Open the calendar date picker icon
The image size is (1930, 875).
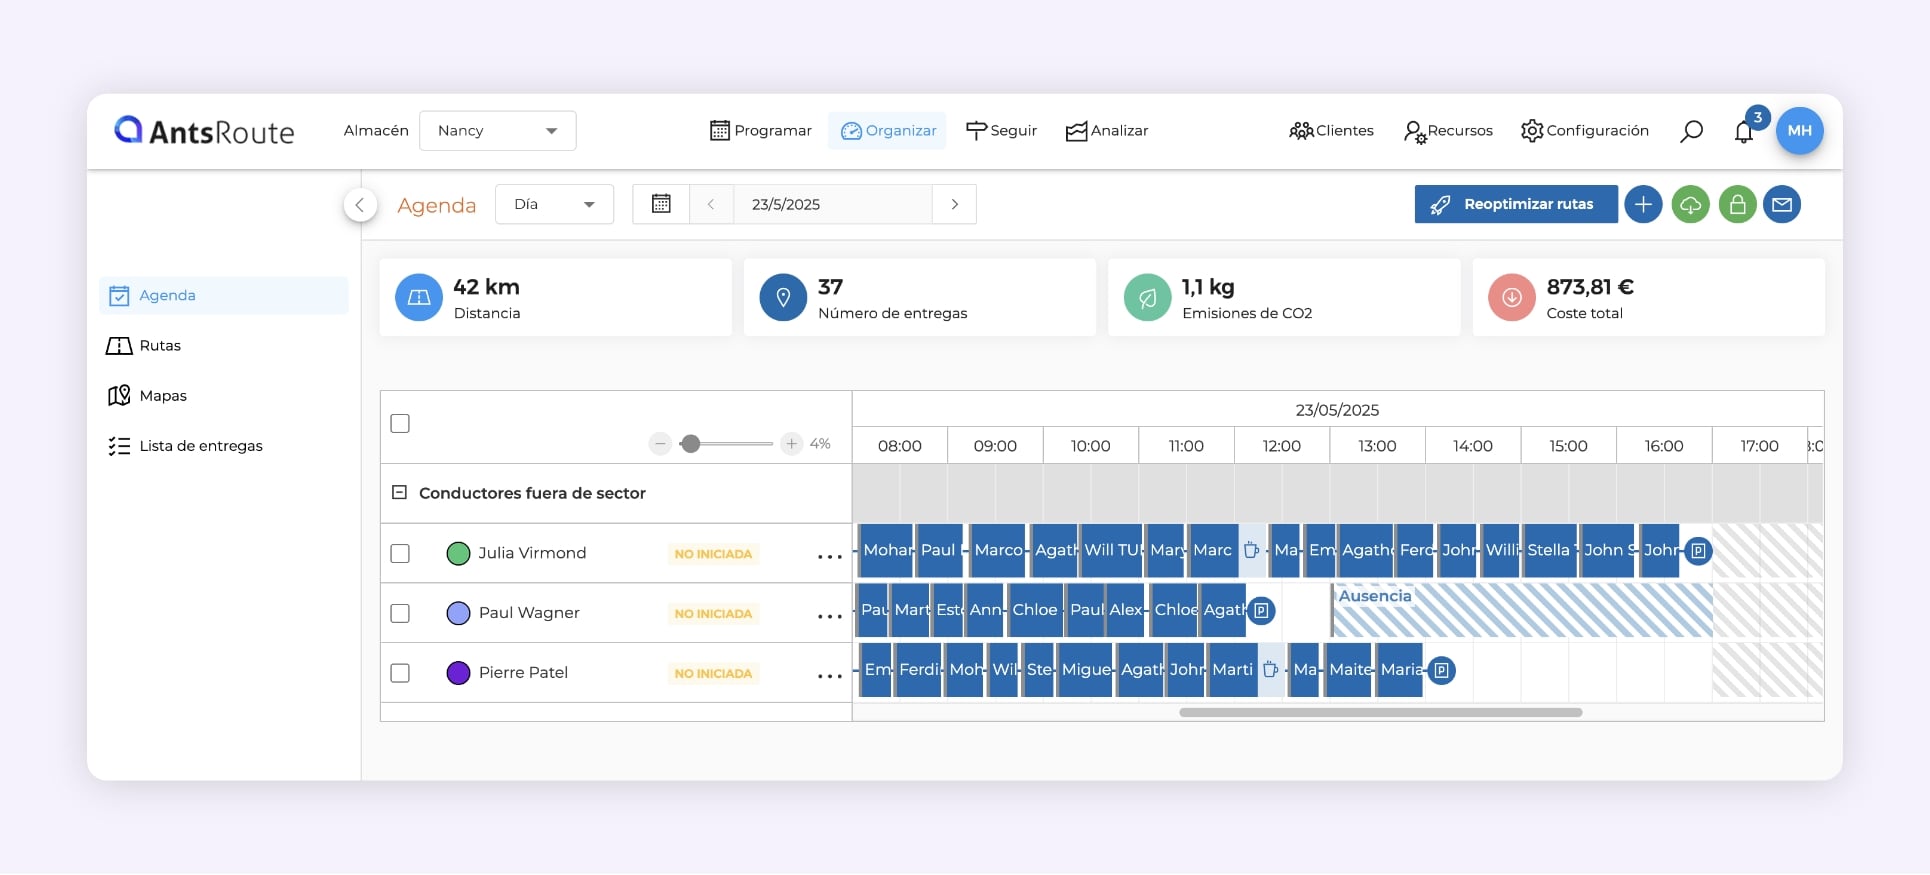click(x=661, y=204)
